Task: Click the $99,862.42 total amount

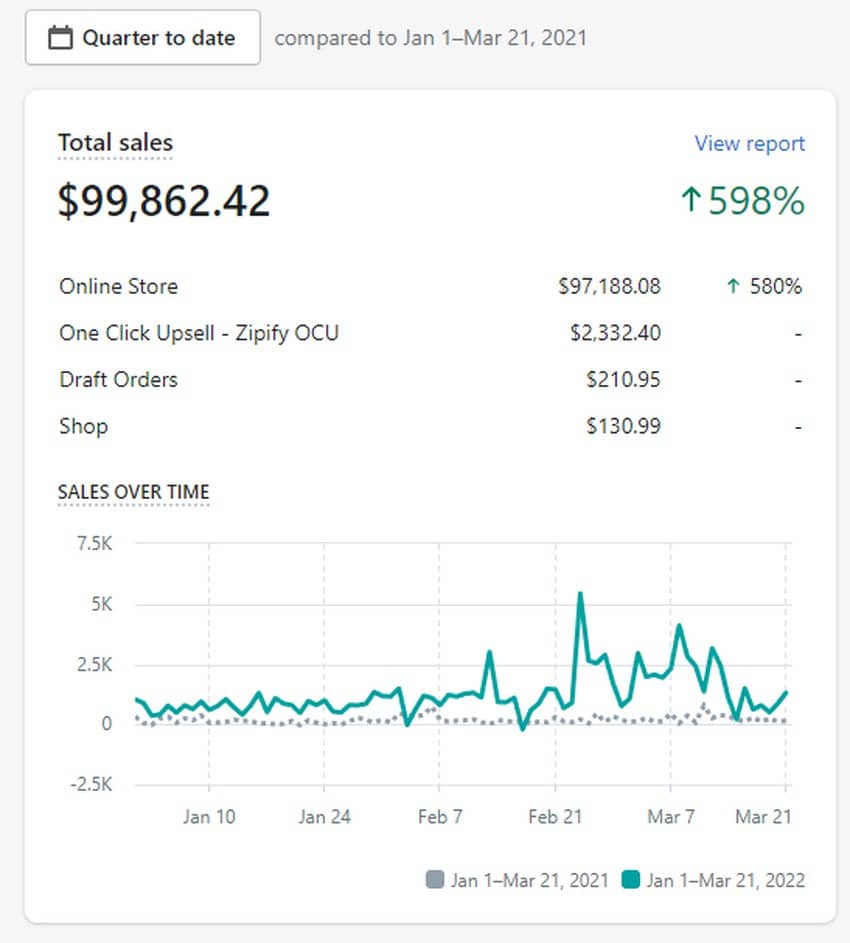Action: [164, 201]
